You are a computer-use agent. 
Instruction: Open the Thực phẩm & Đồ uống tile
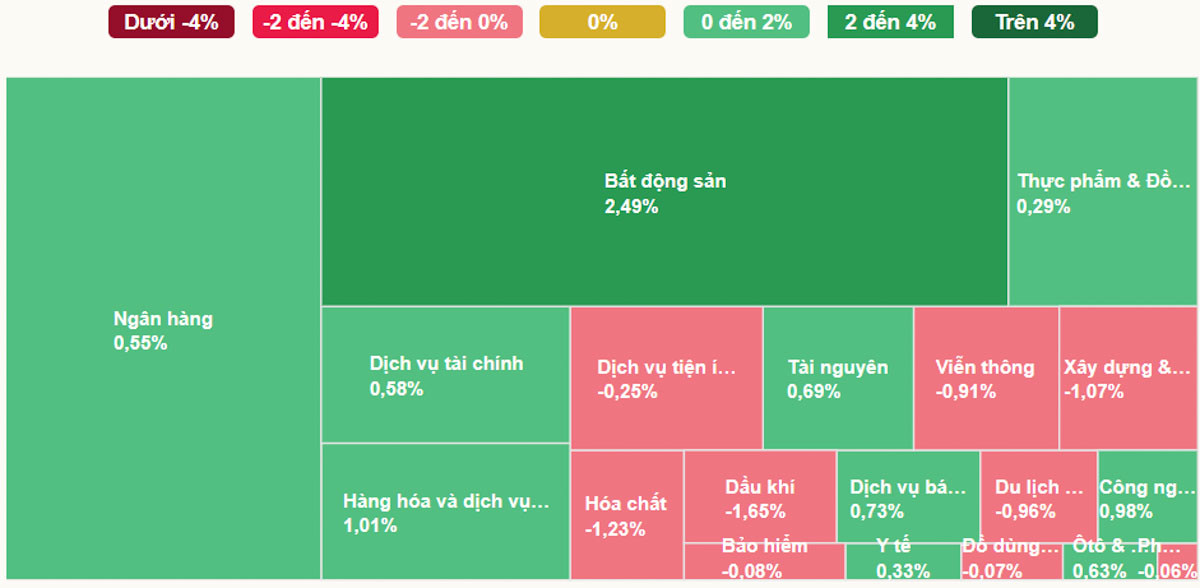point(1103,192)
